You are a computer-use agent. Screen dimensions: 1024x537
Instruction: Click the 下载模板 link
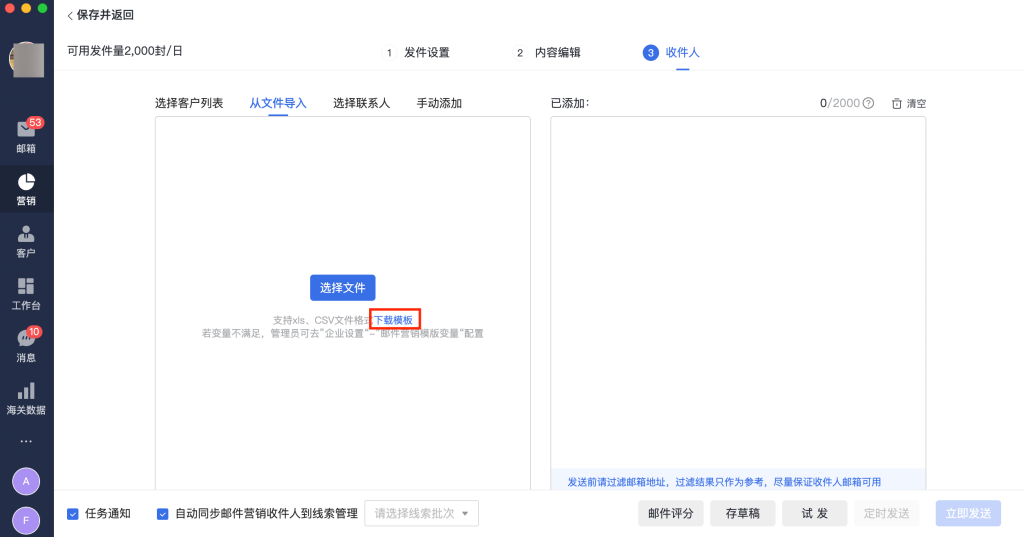[x=393, y=320]
